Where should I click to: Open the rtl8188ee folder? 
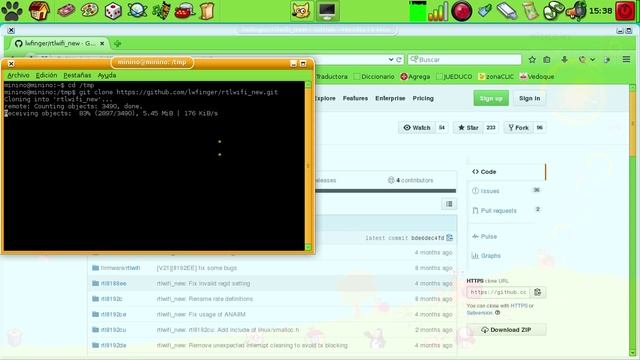click(113, 283)
